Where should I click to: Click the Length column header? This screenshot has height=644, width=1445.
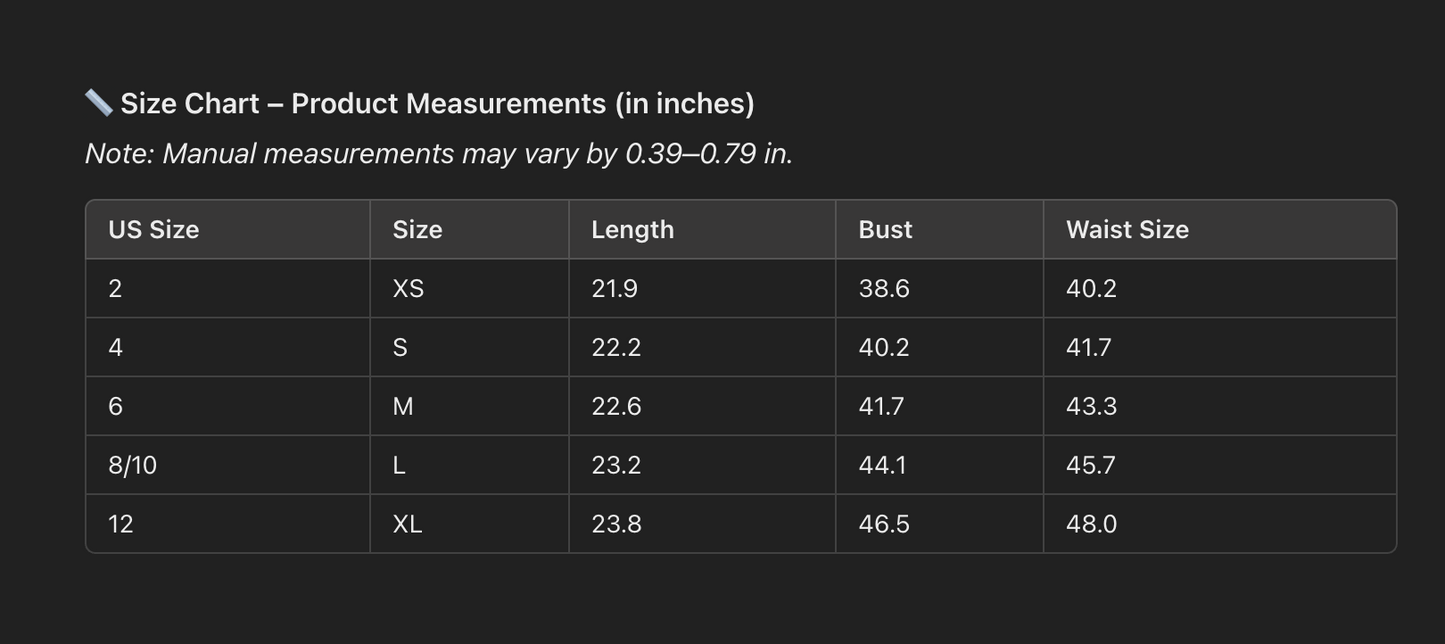632,229
